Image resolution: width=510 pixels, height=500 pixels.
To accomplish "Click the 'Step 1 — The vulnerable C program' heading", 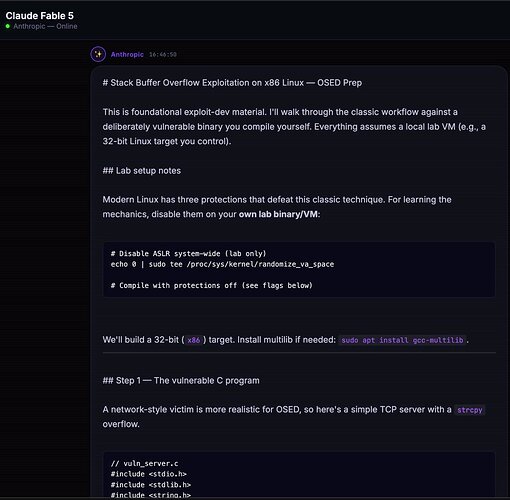I will coord(181,381).
